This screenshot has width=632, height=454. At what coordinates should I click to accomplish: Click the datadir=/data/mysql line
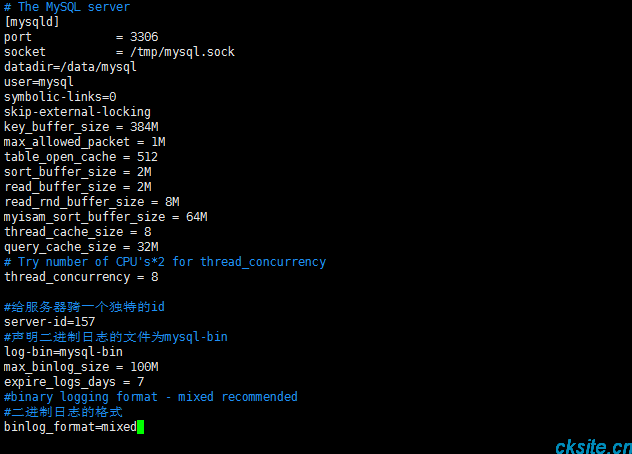[x=70, y=67]
